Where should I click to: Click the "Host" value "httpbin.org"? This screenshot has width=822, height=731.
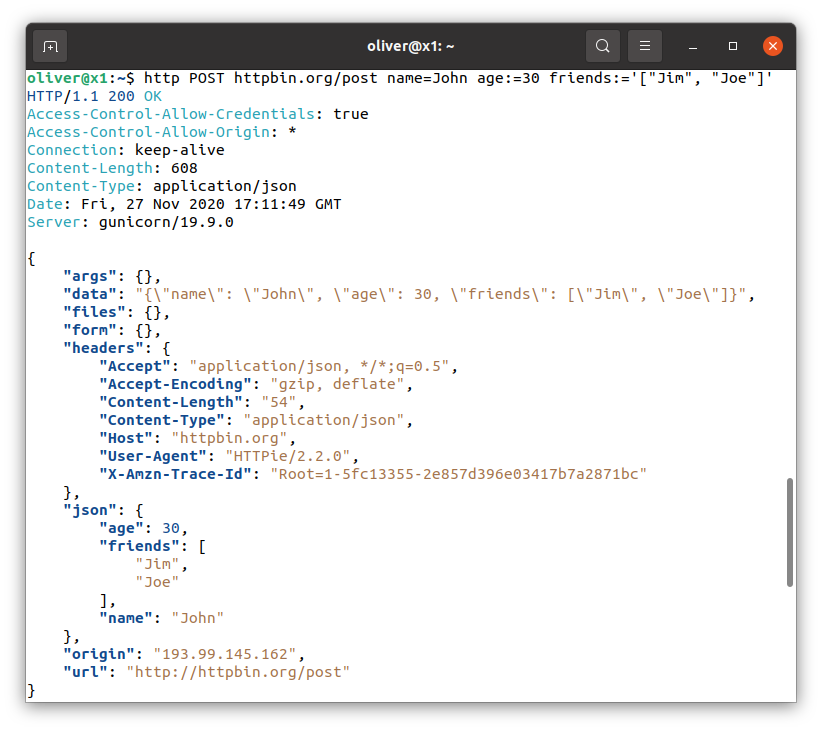coord(229,438)
